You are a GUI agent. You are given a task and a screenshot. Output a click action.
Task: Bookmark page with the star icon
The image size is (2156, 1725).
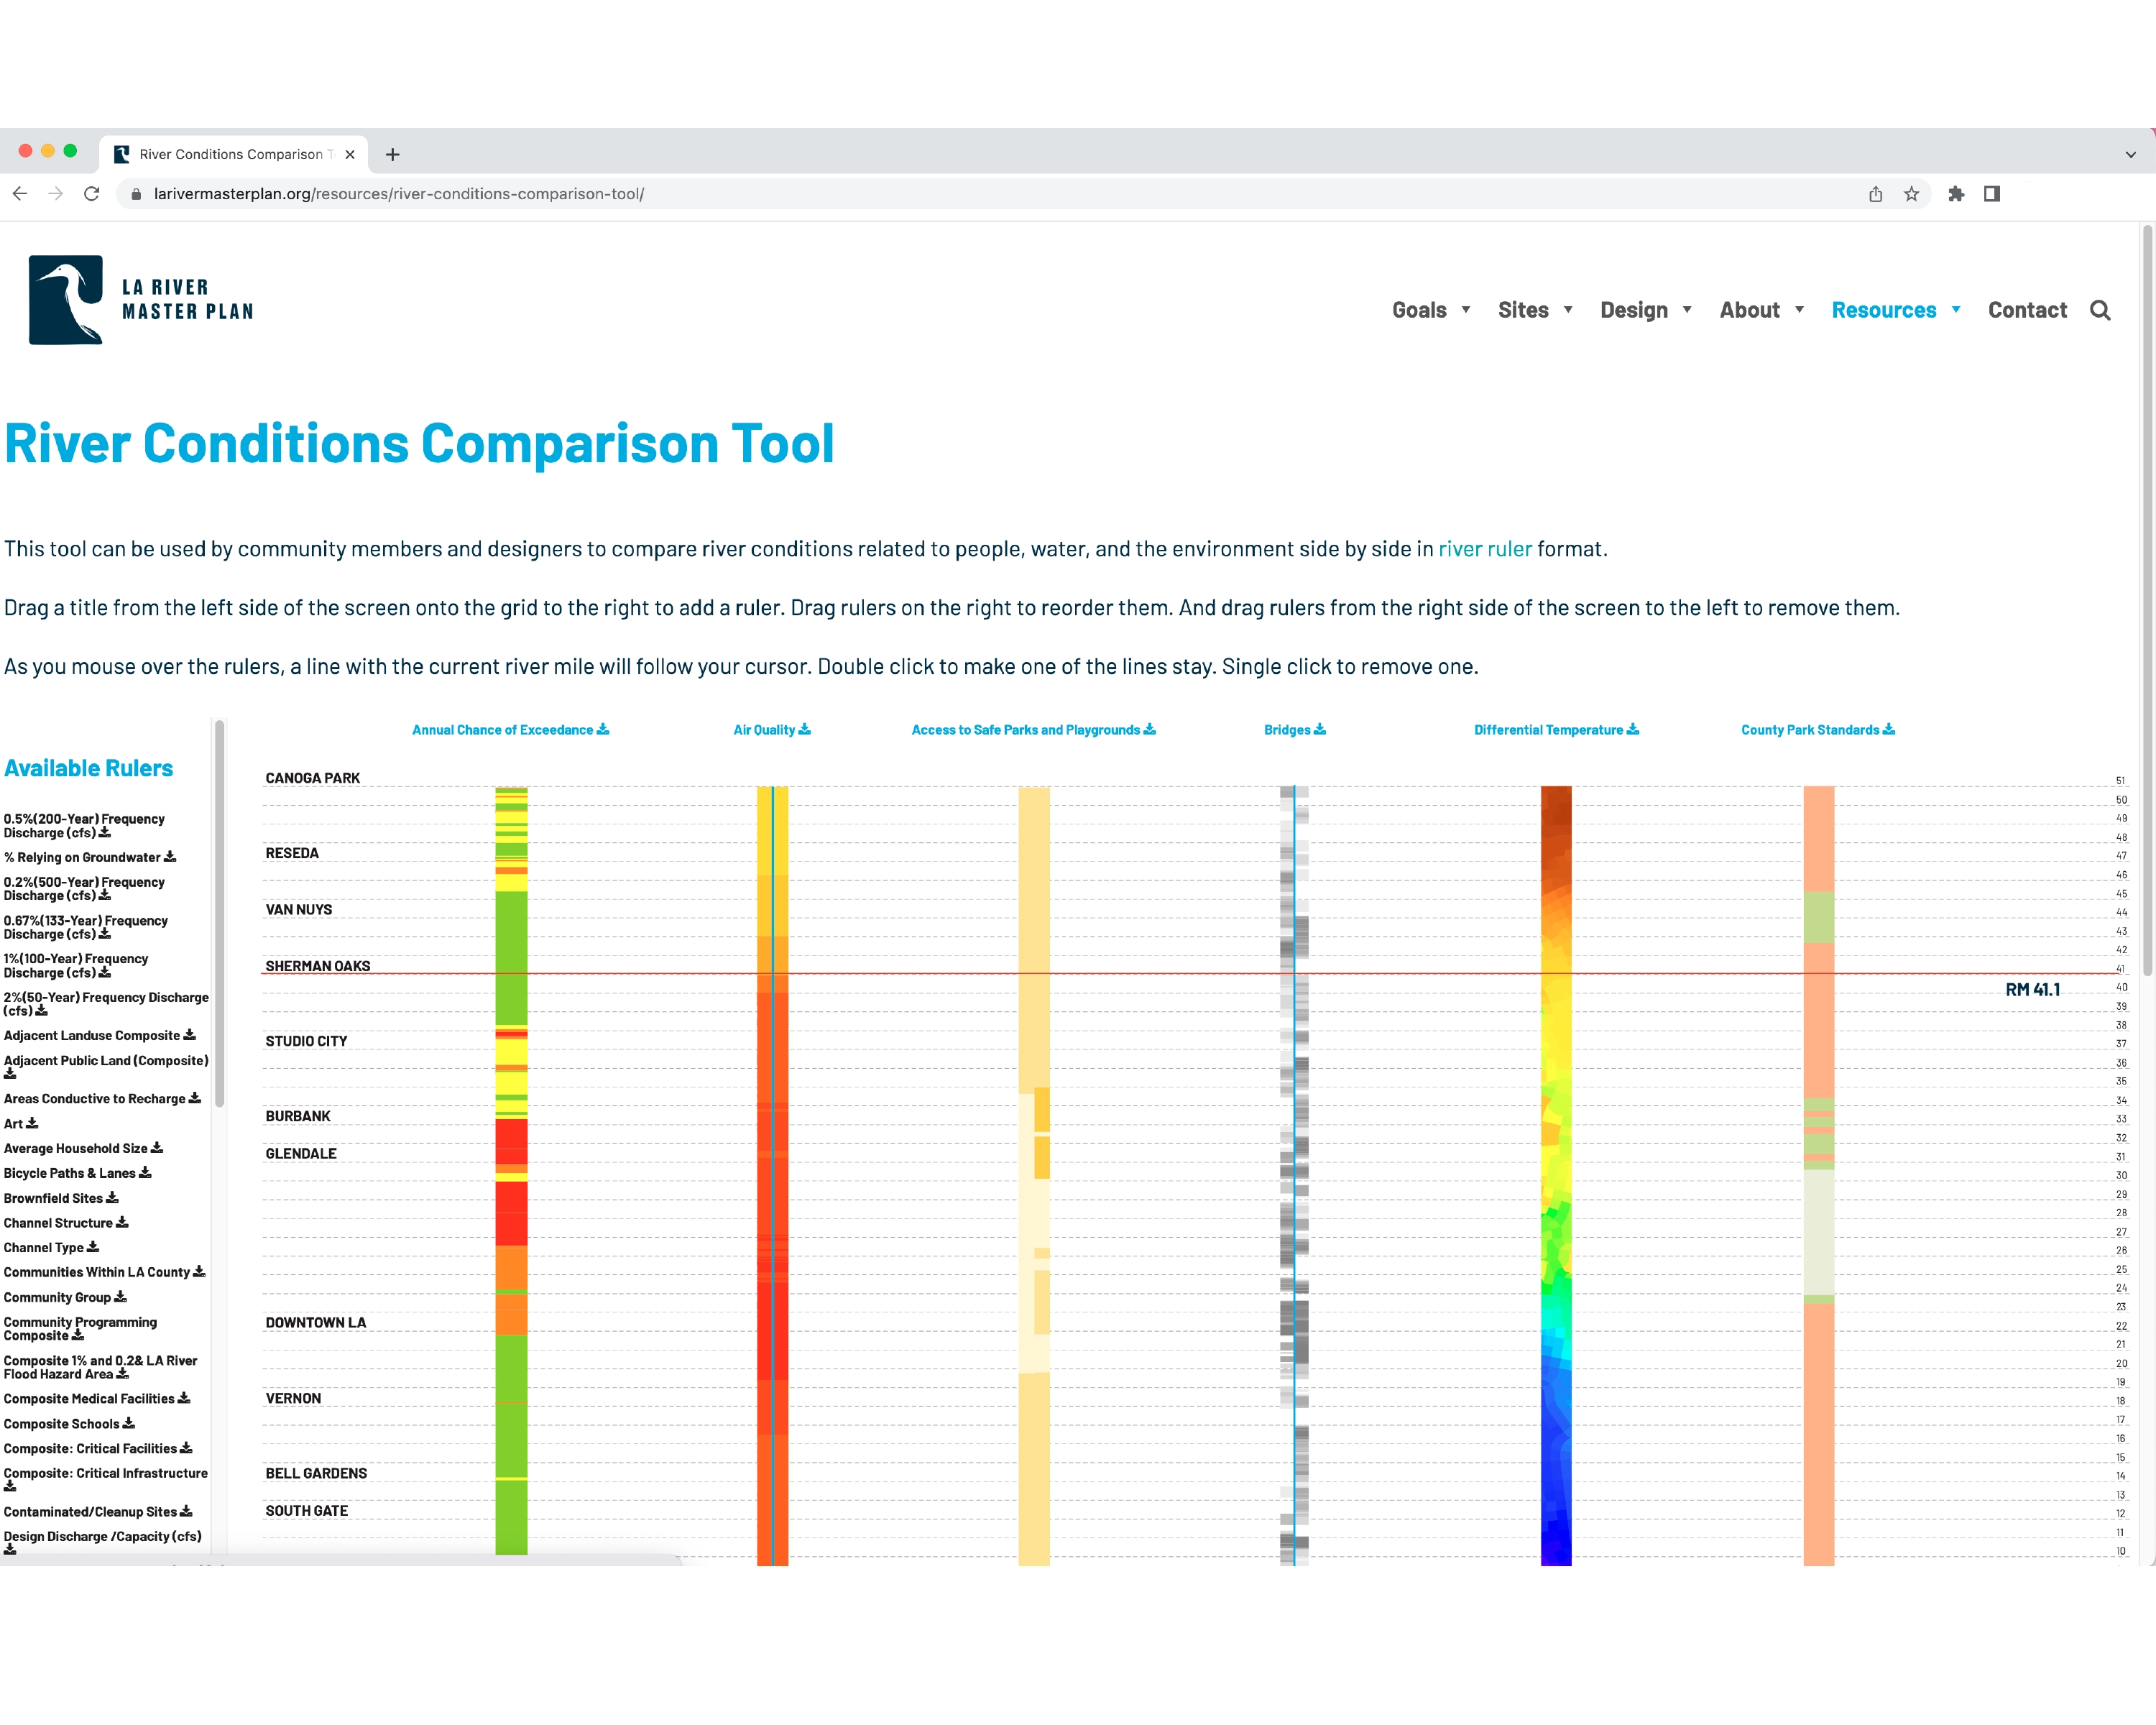point(1911,194)
